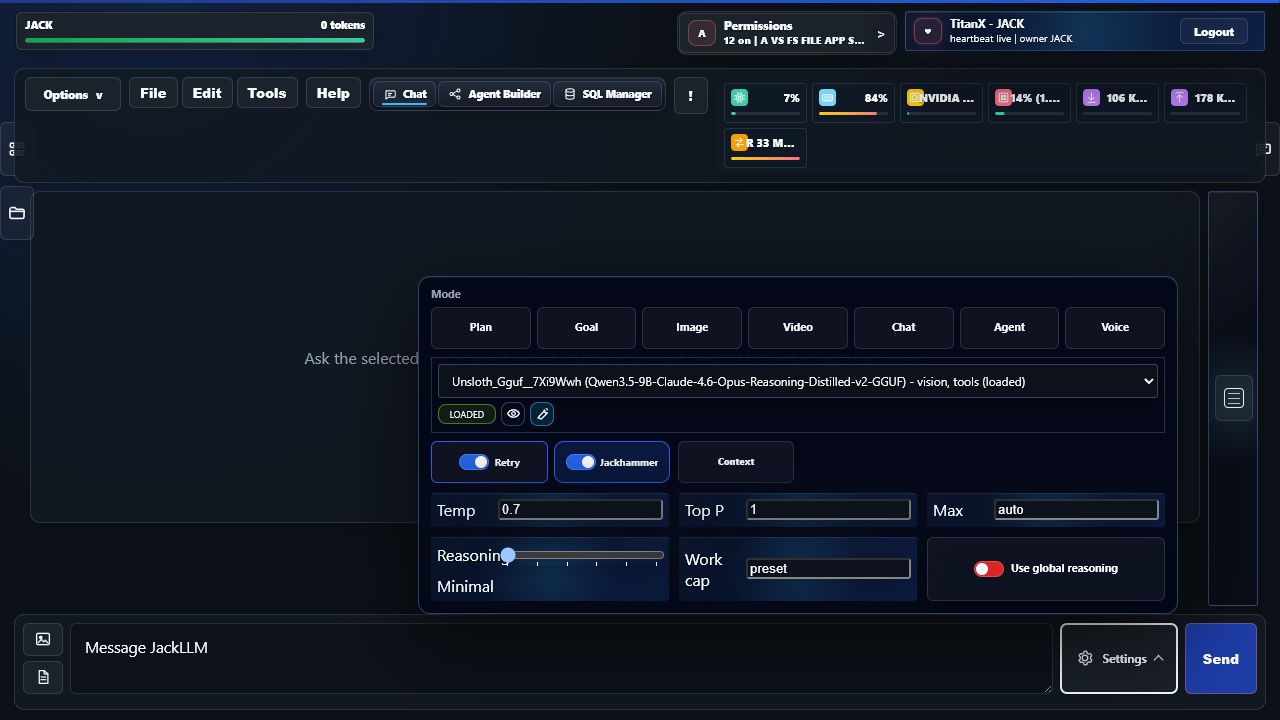Click the Send button

click(x=1220, y=658)
